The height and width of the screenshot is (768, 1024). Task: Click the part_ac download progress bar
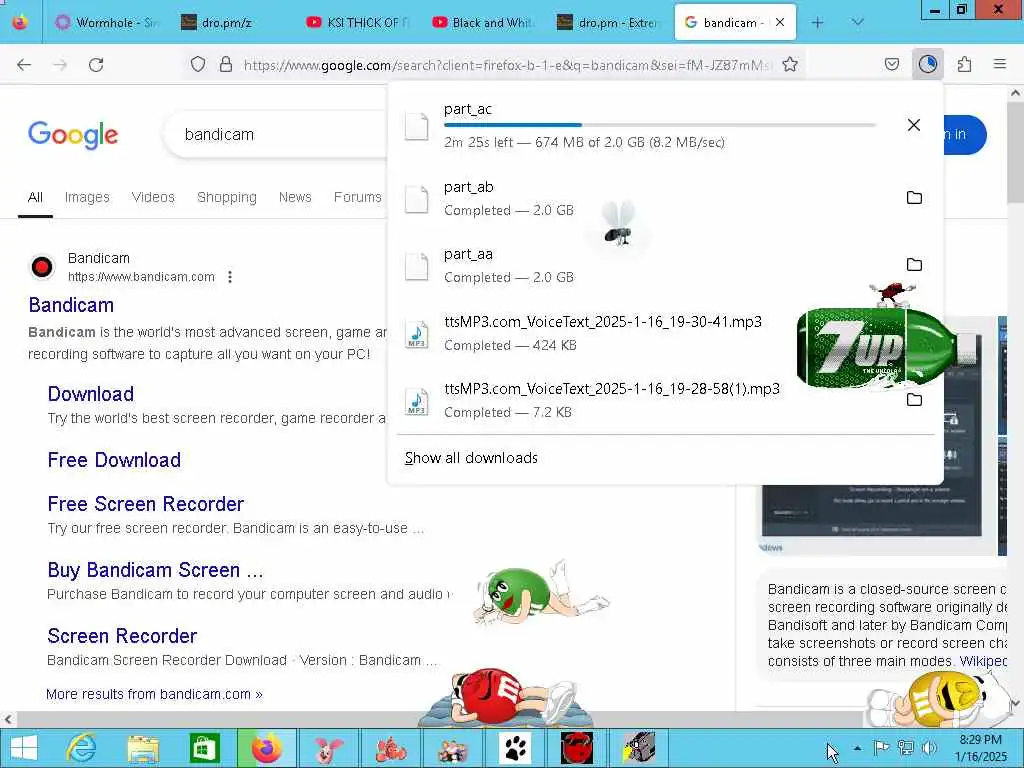click(660, 125)
